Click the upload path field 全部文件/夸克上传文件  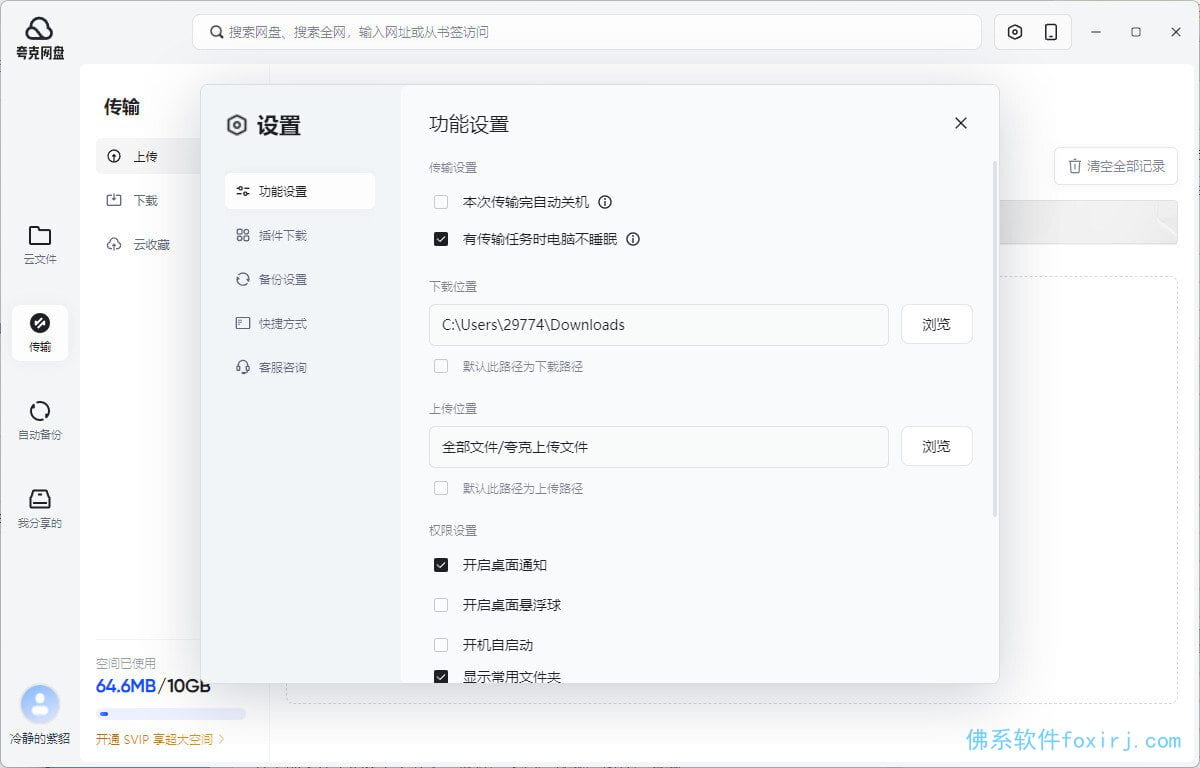click(659, 447)
